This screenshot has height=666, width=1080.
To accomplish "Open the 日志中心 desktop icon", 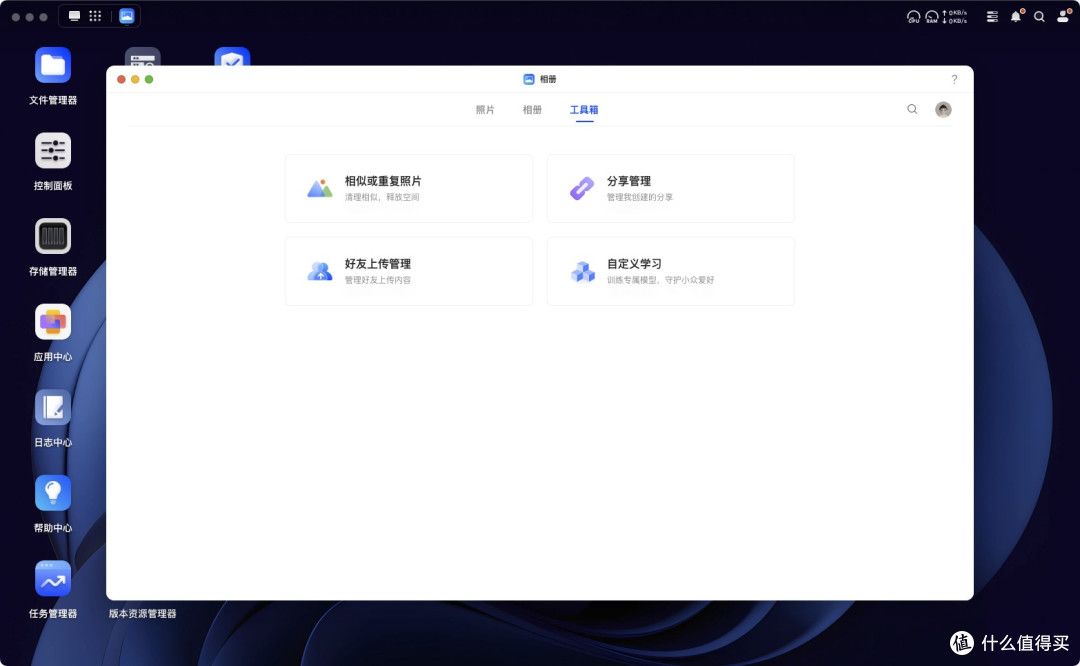I will (53, 408).
